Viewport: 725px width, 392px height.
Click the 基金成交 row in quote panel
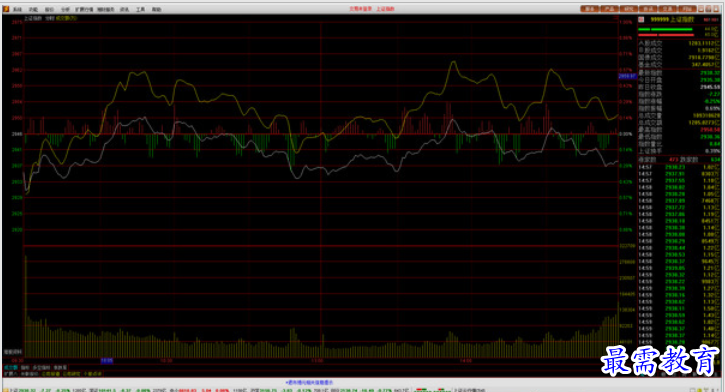pos(679,65)
